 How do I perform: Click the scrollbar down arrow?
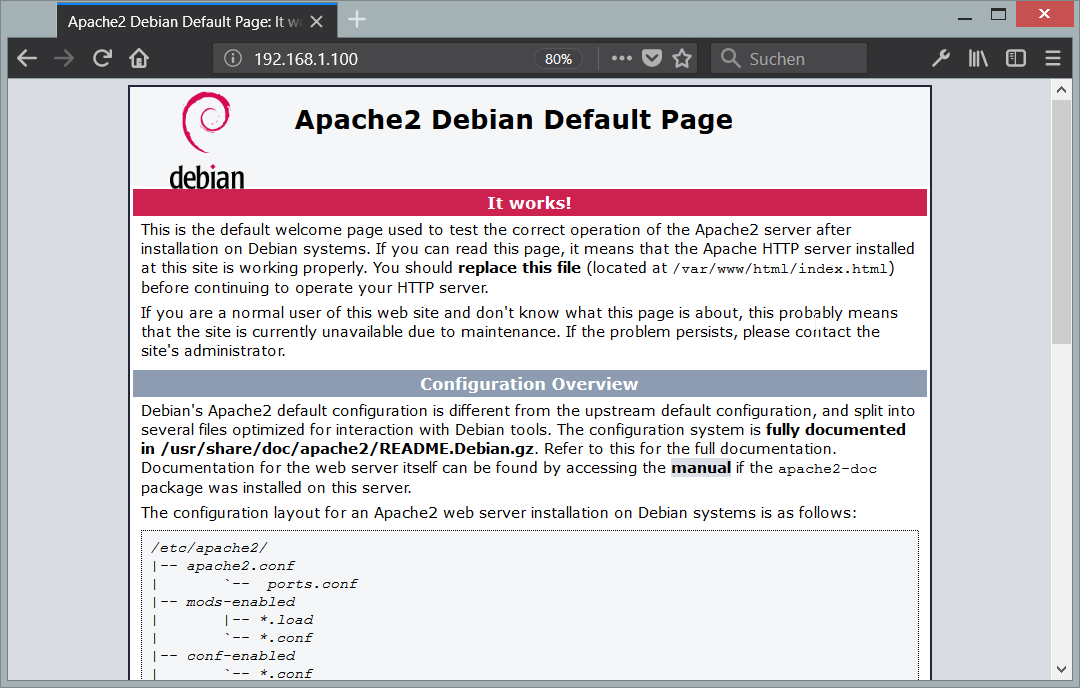click(1061, 669)
